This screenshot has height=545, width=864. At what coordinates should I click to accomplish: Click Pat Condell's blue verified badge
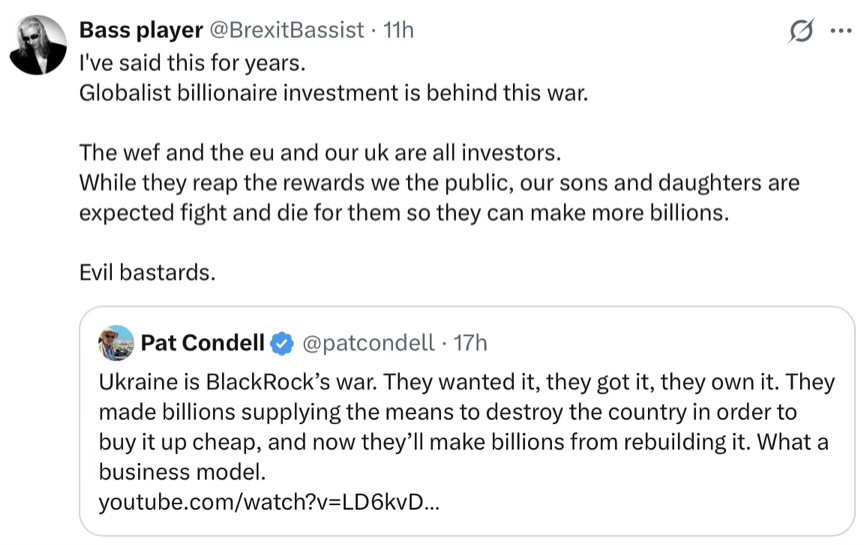pos(283,344)
